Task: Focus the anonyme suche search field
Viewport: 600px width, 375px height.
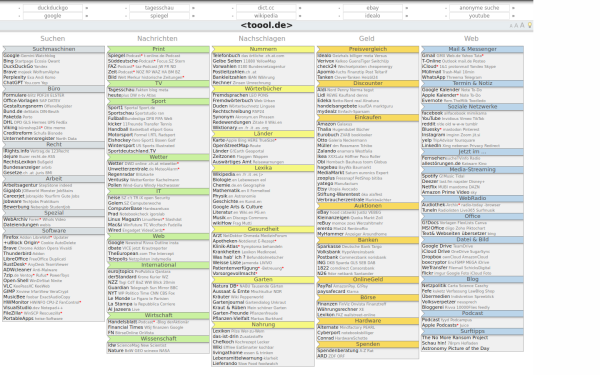Action: [x=479, y=8]
